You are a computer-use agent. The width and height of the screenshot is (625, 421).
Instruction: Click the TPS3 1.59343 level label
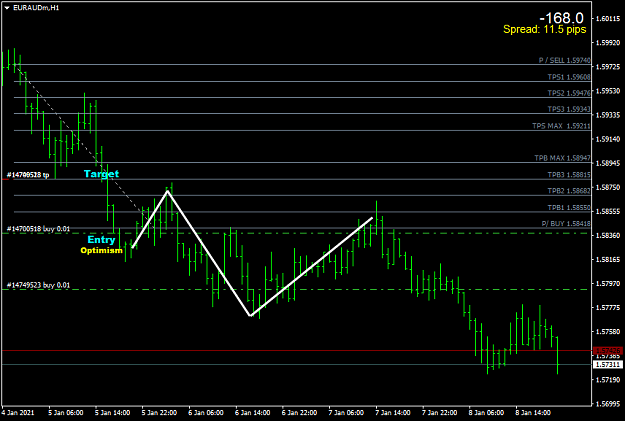click(569, 109)
